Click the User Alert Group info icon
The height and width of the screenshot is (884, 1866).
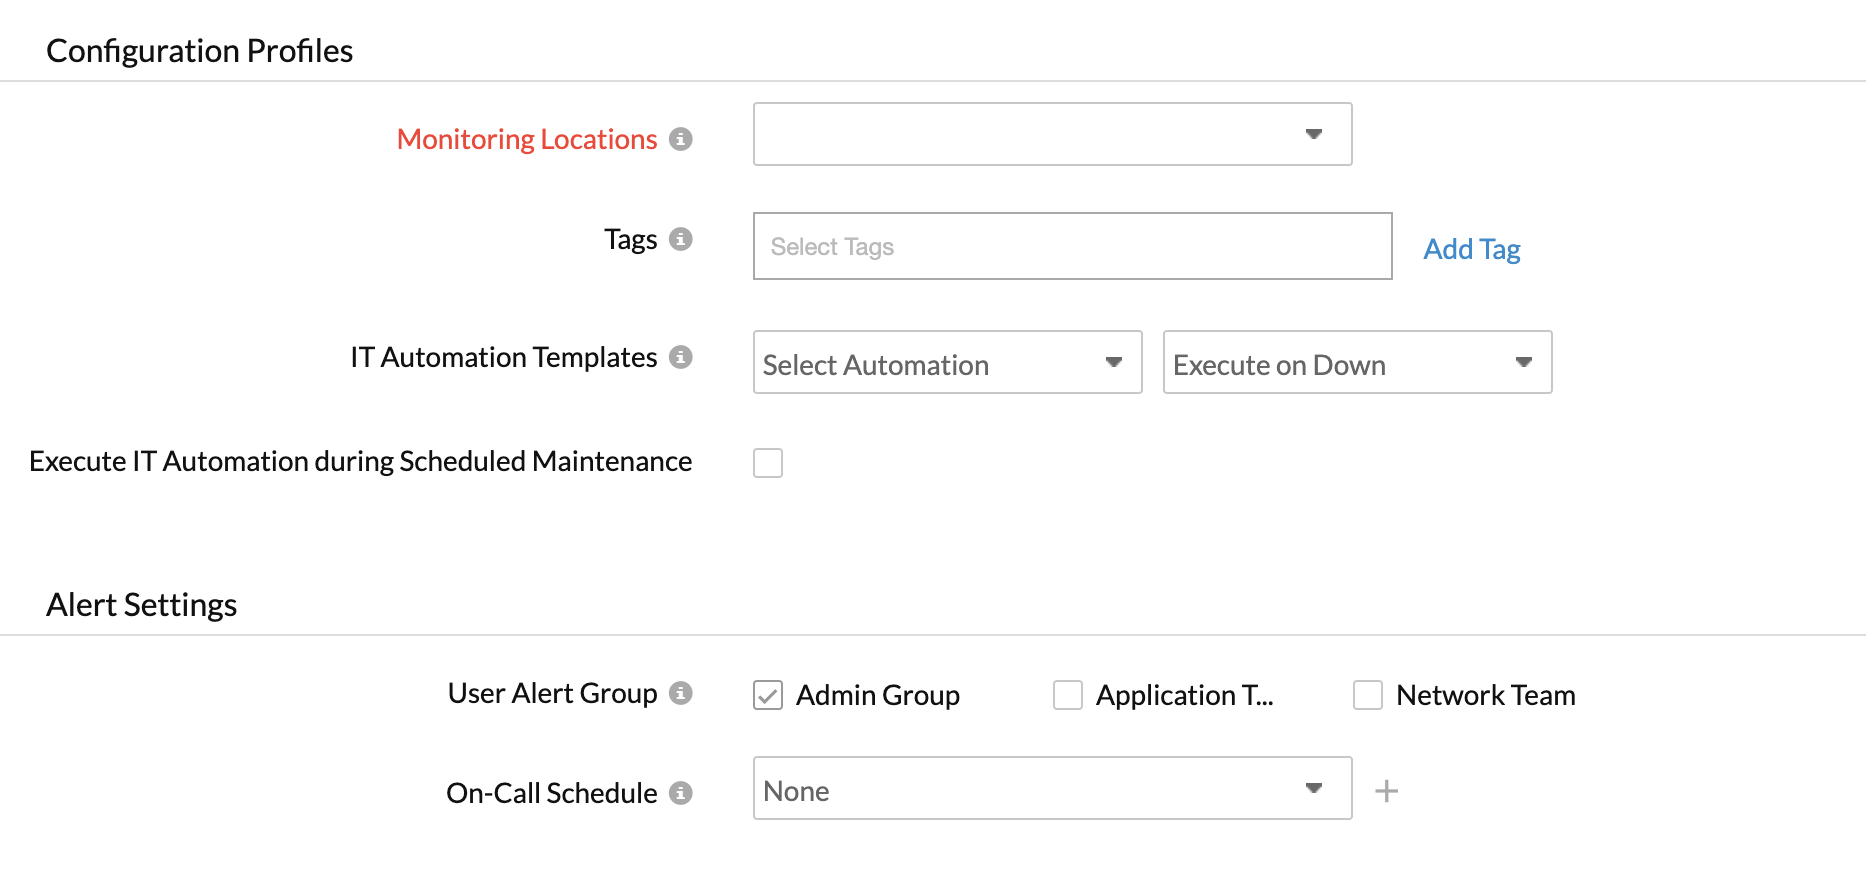point(680,693)
